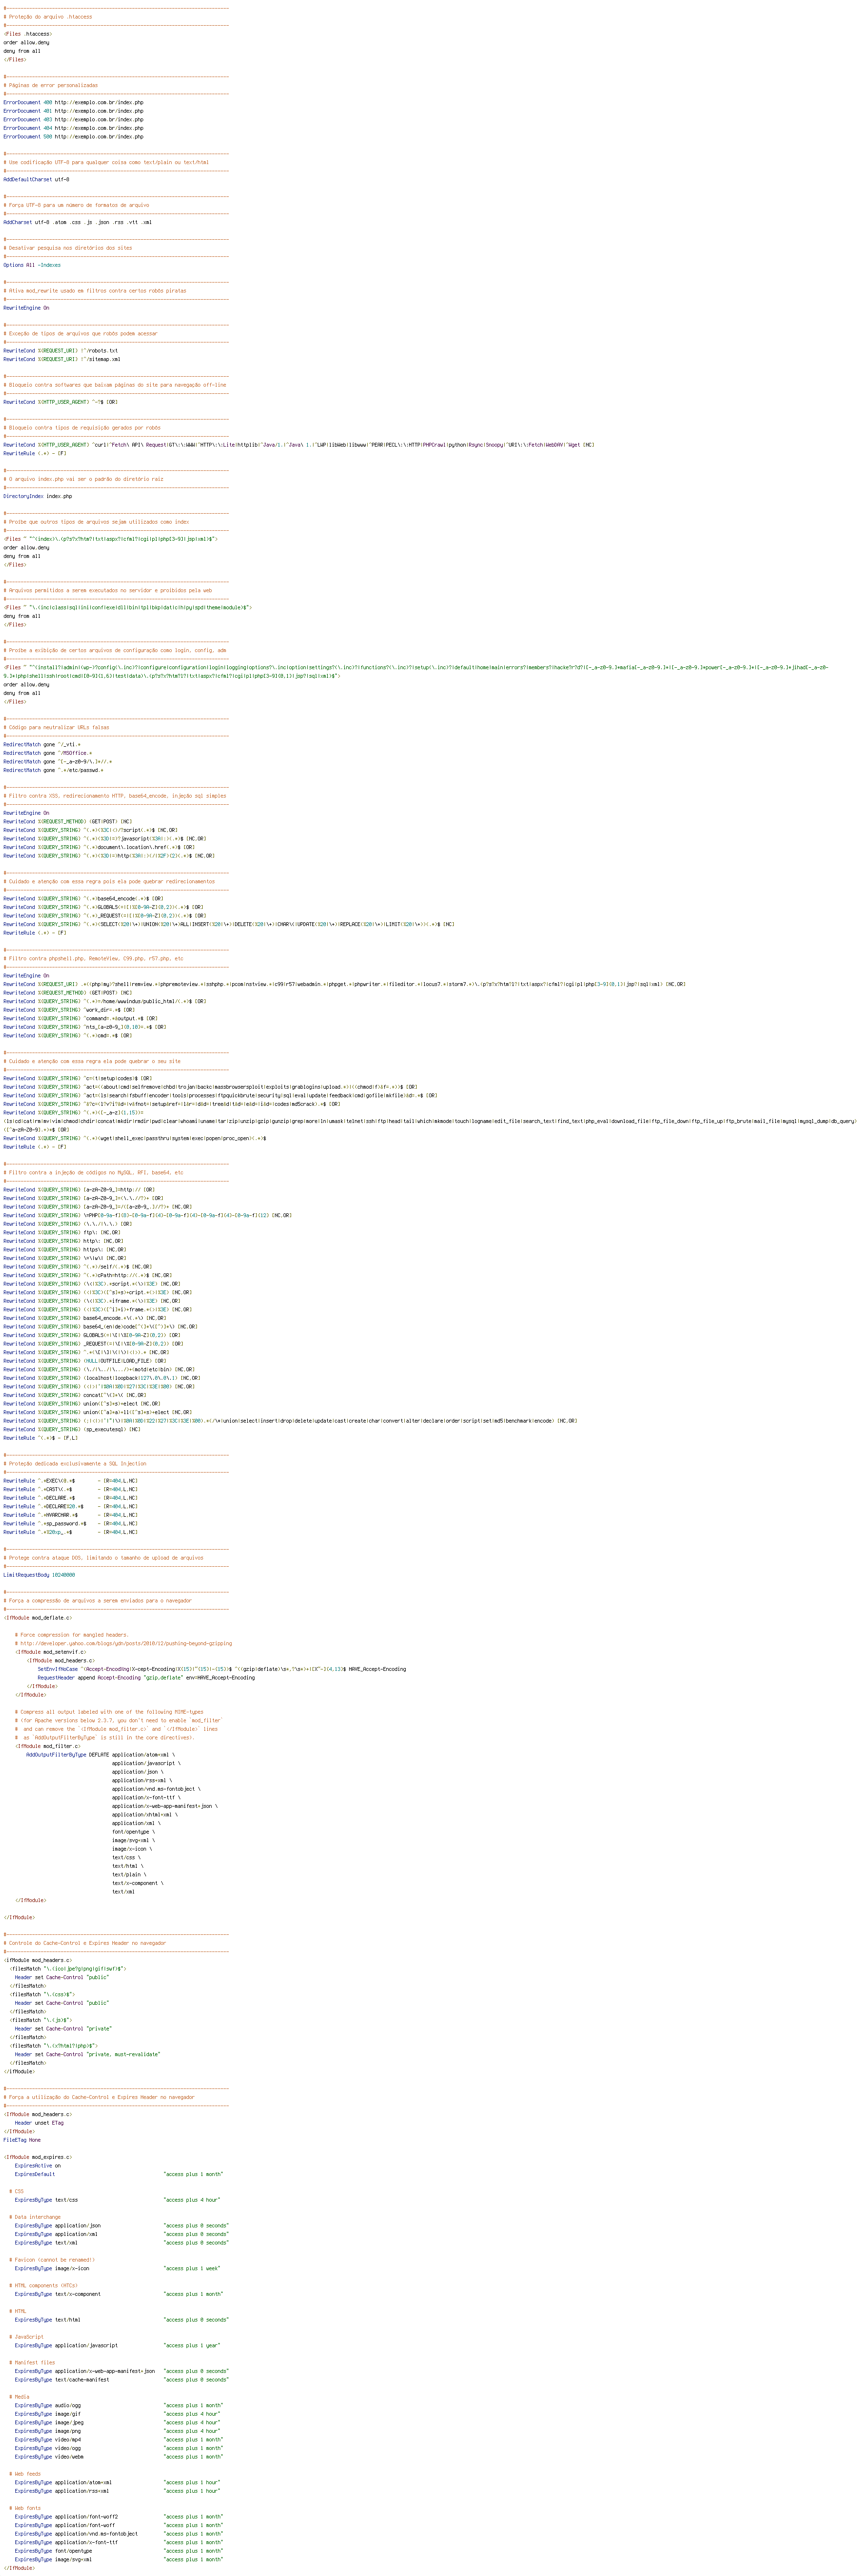Click the '<IfModule mod_deflate.c>' opening tag
This screenshot has height=2576, width=861.
37,1617
